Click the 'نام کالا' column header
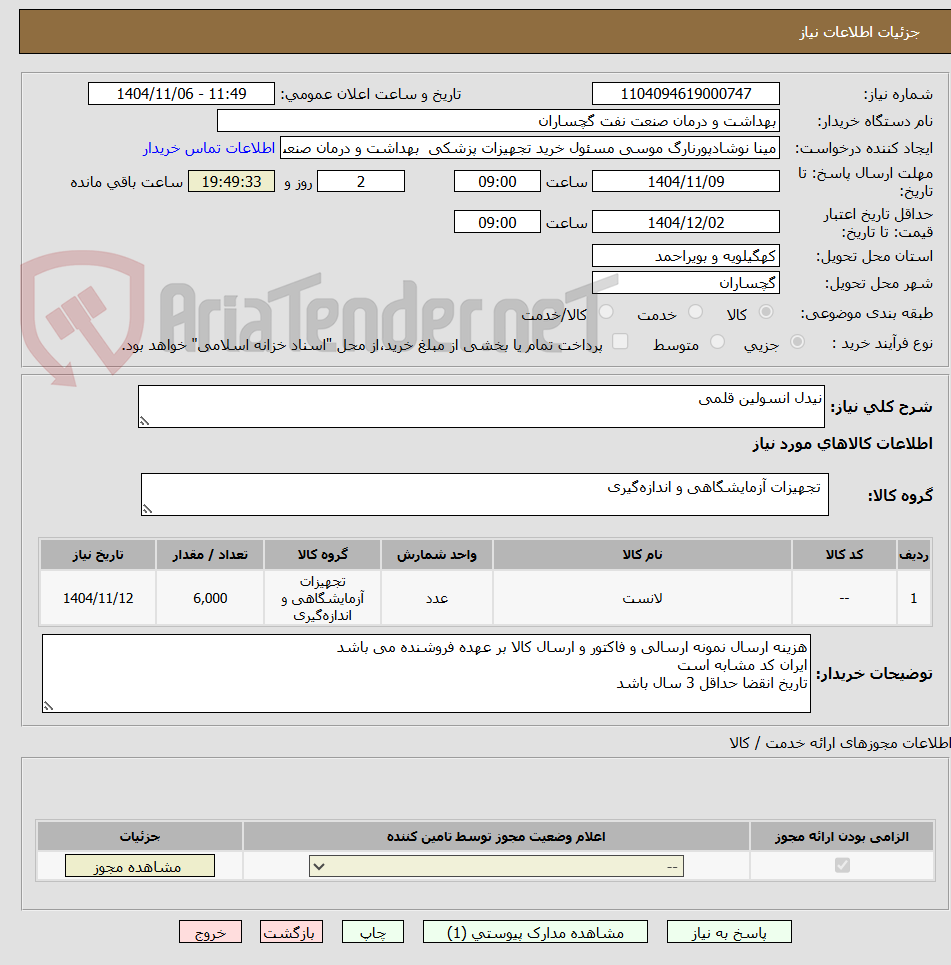951x965 pixels. pos(642,555)
